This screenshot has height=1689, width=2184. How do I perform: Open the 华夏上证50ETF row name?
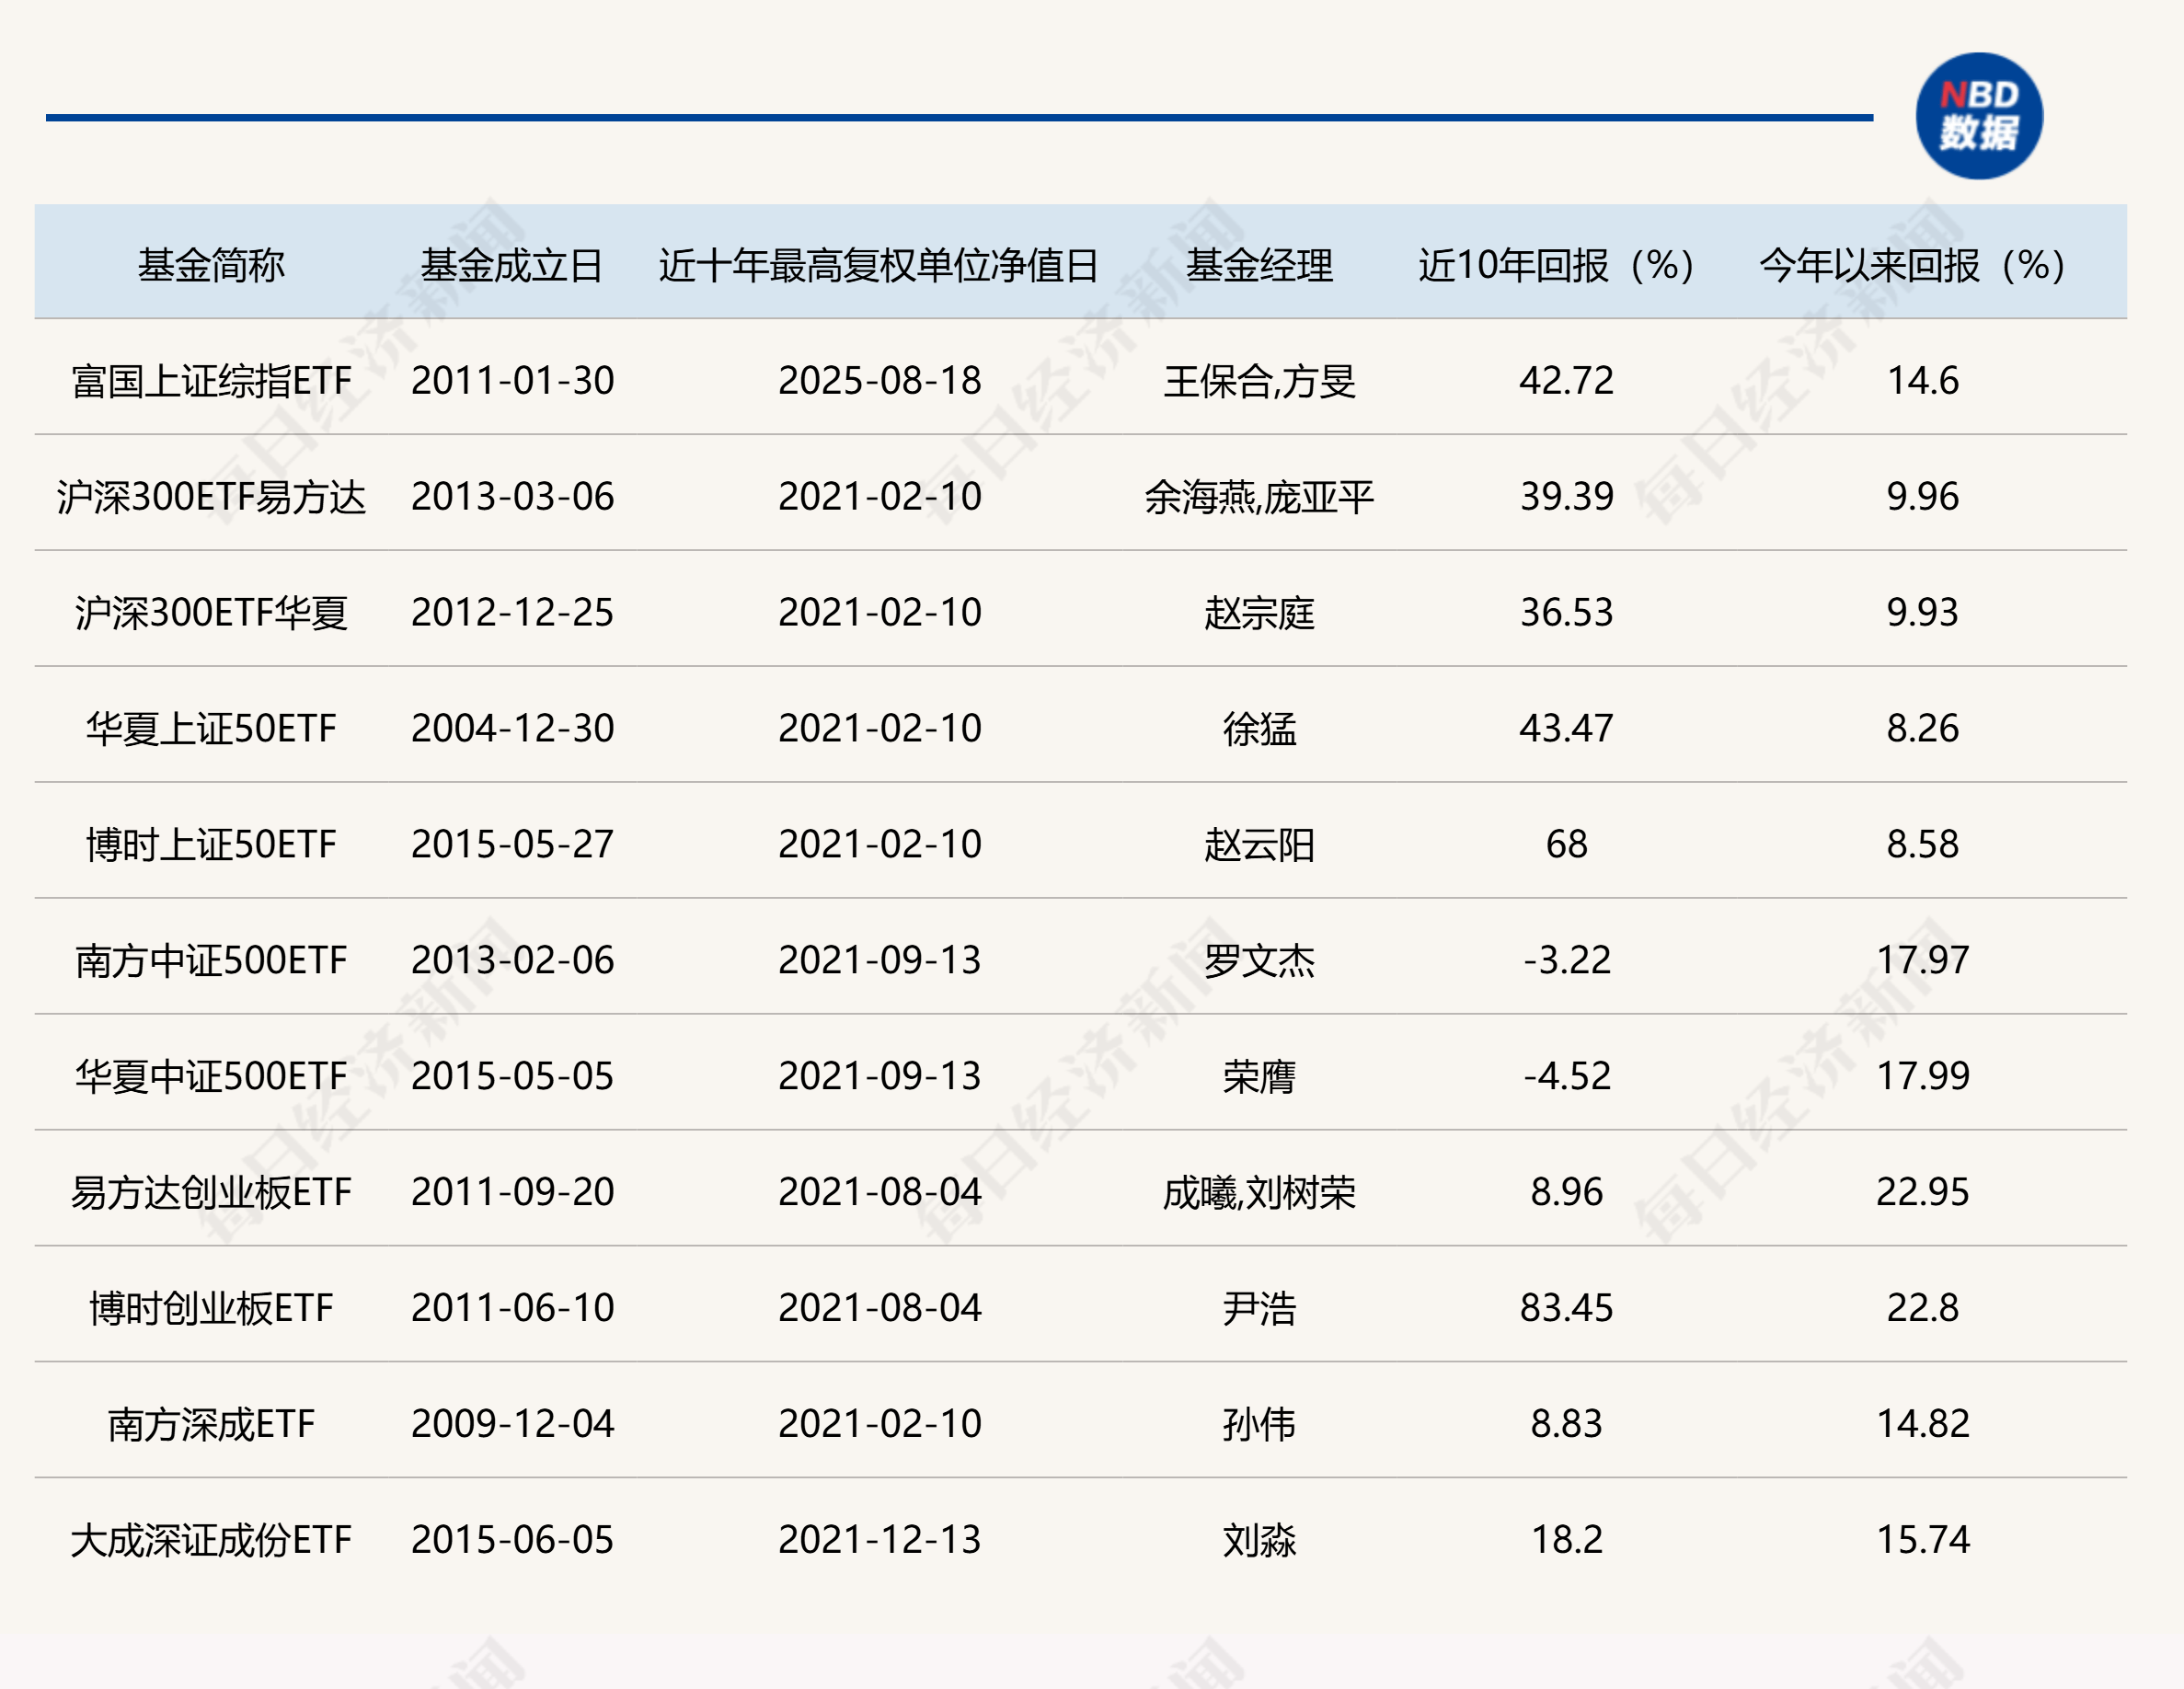pyautogui.click(x=211, y=729)
